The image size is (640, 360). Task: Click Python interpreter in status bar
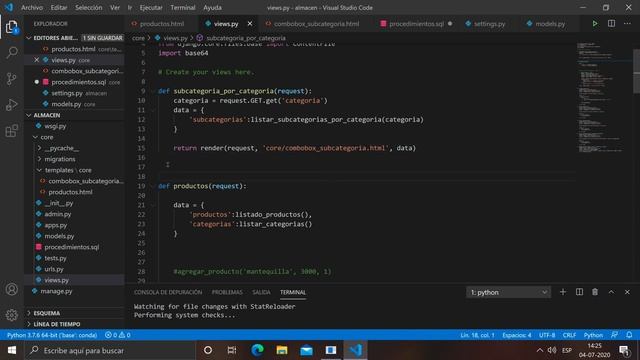[x=52, y=335]
